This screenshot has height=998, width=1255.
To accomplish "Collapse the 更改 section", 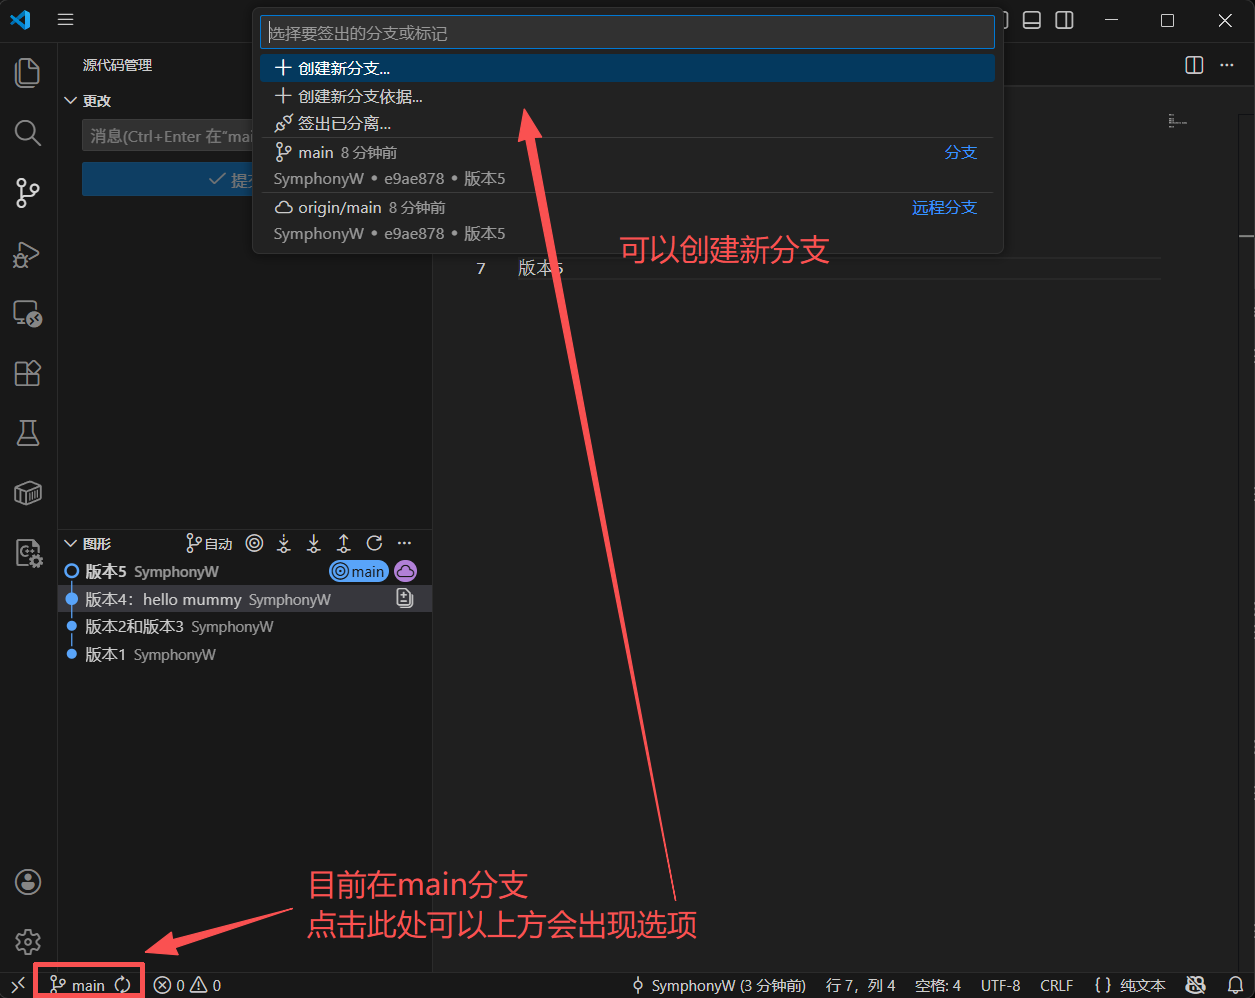I will (70, 100).
